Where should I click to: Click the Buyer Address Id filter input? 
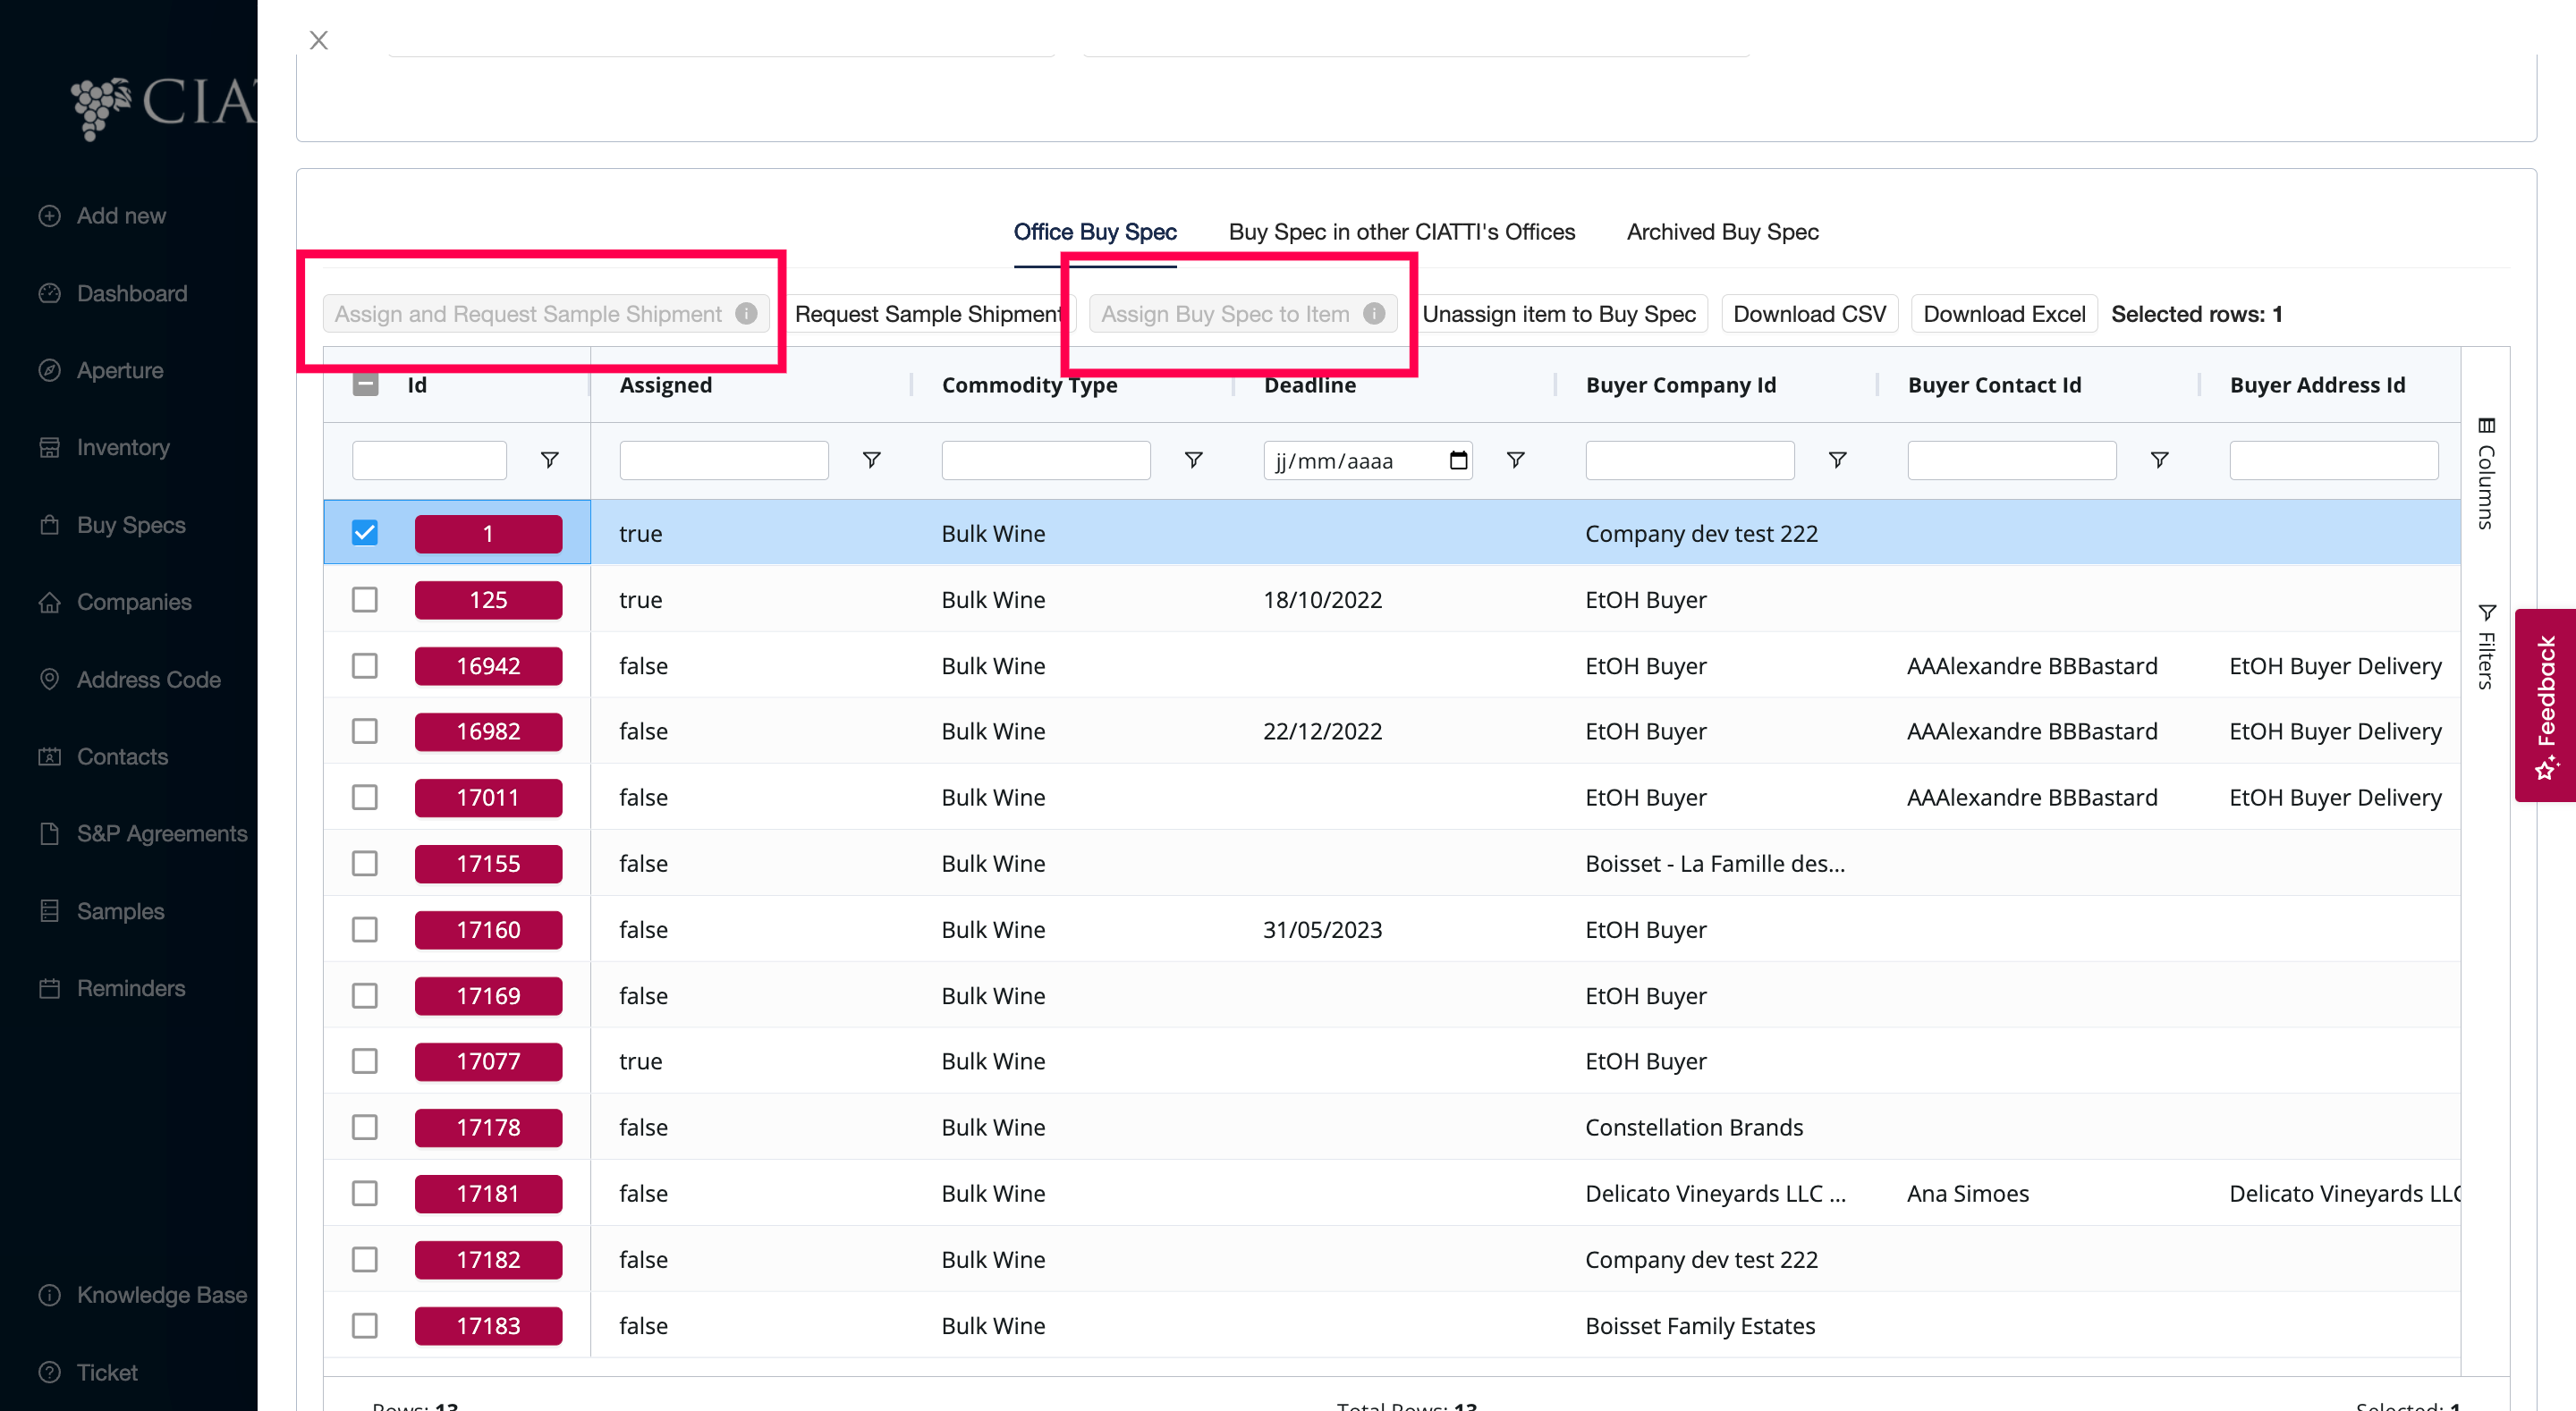[2333, 460]
